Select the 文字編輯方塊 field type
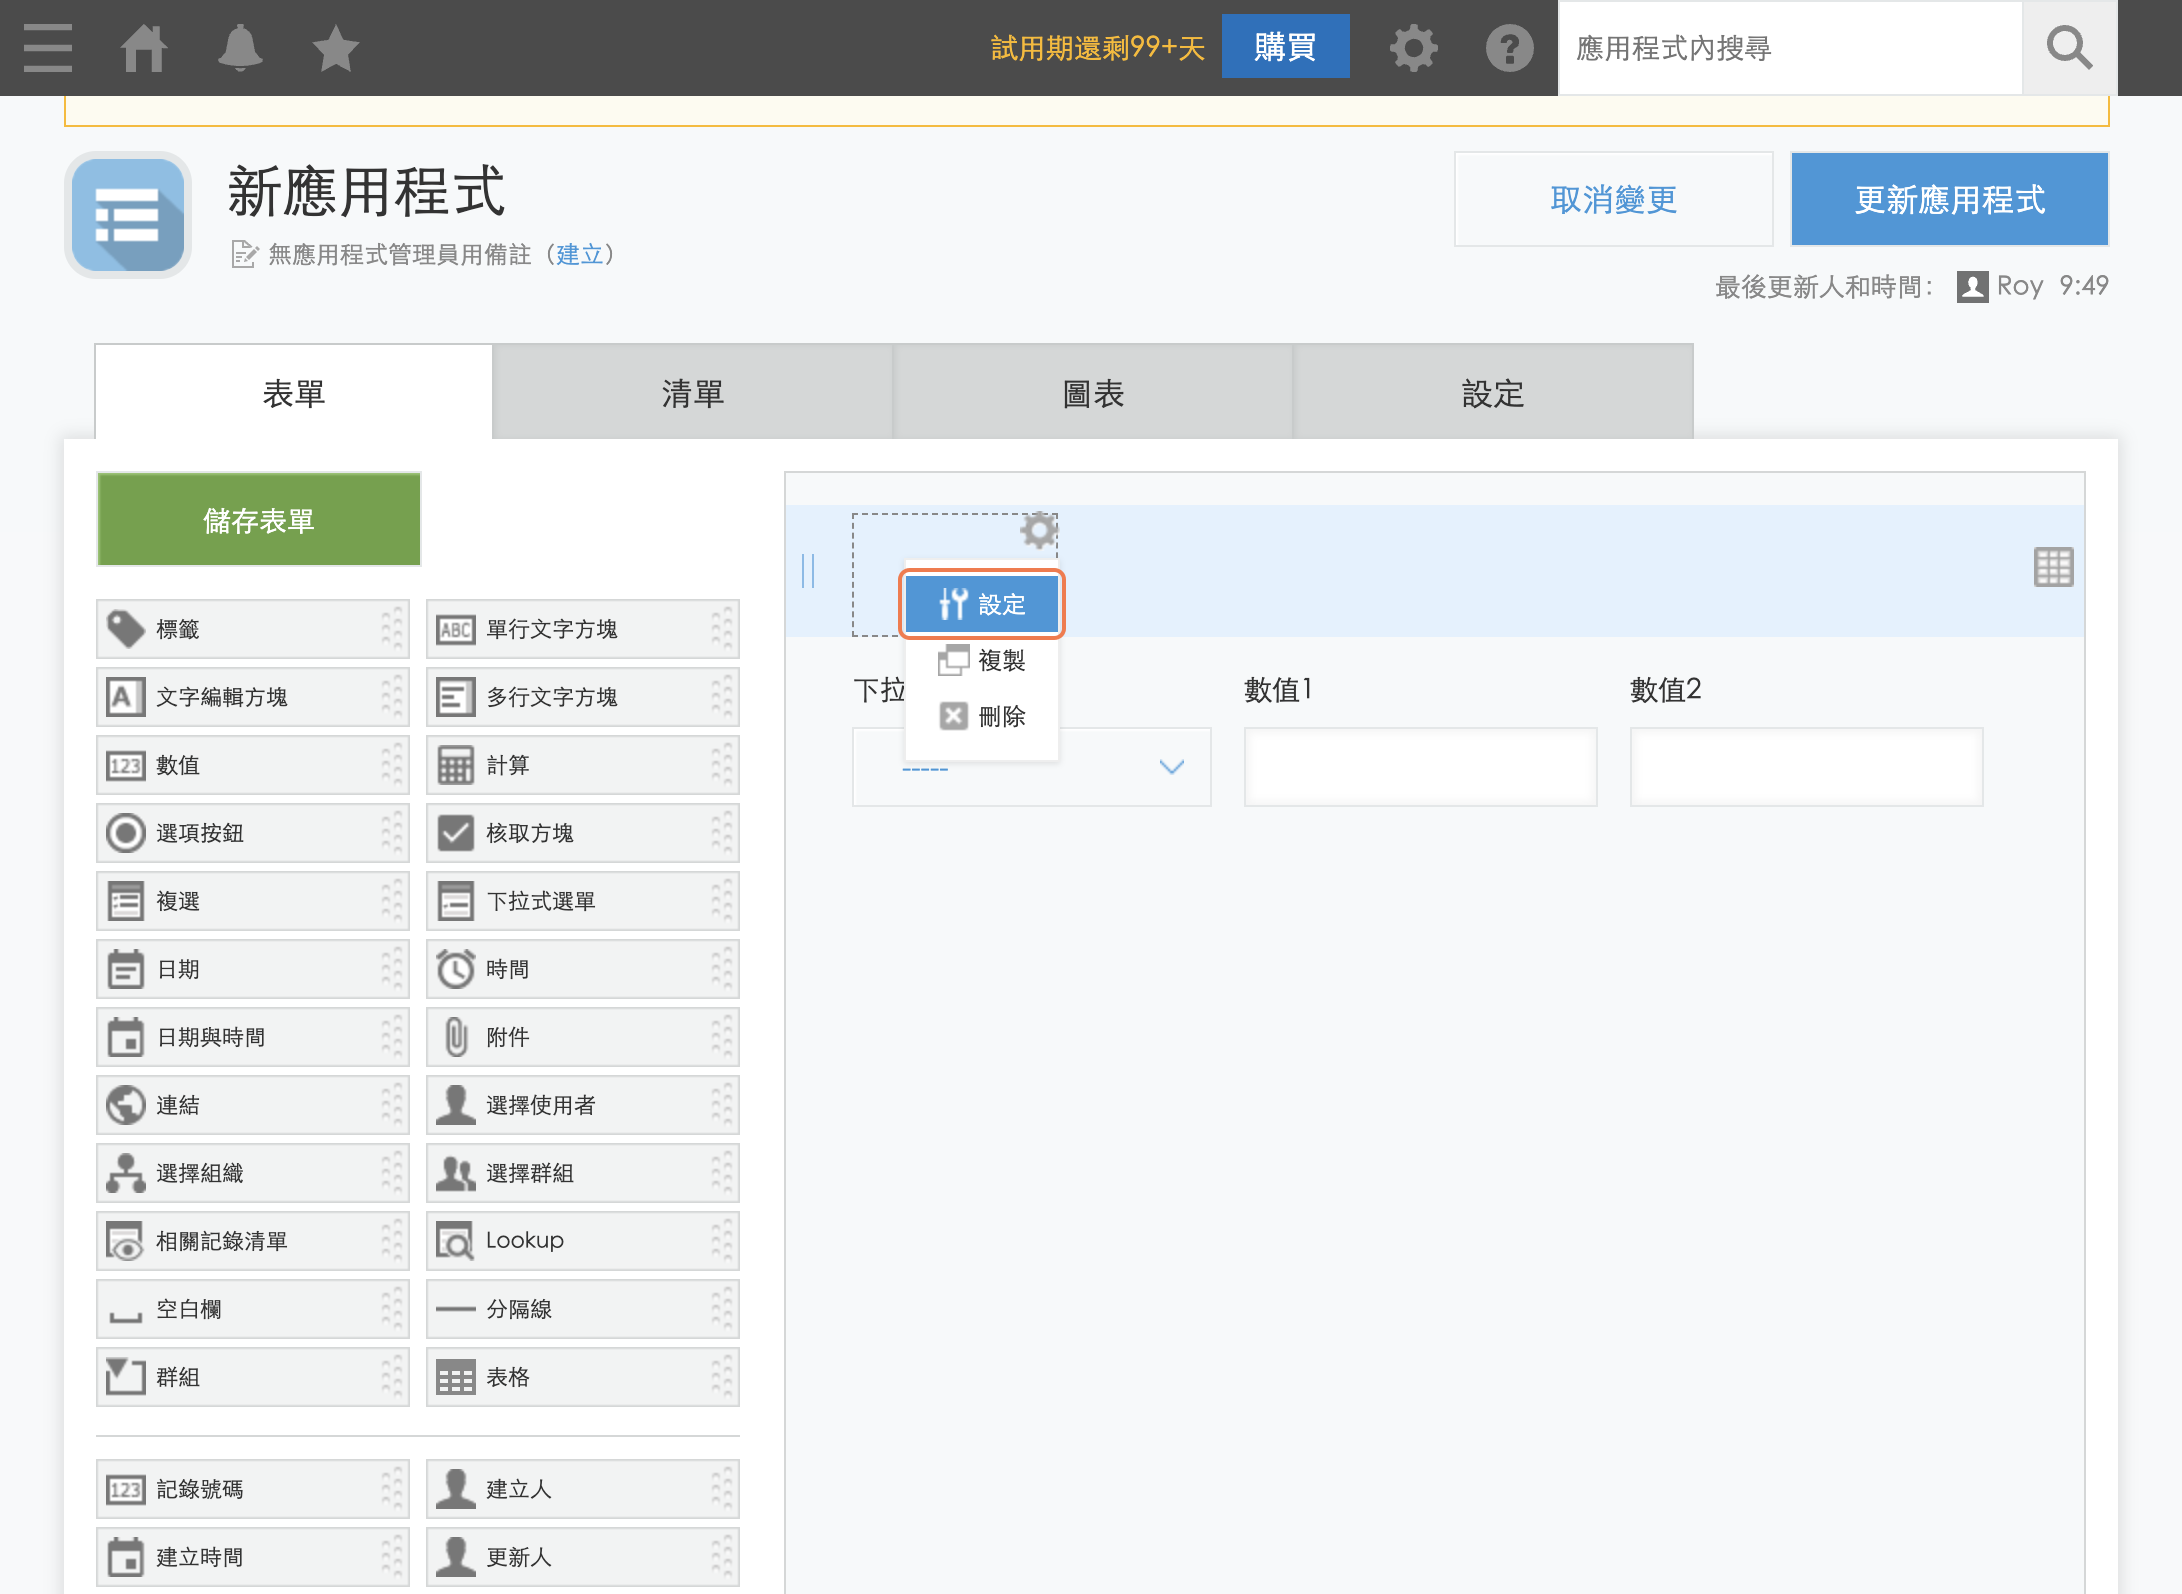 tap(253, 697)
